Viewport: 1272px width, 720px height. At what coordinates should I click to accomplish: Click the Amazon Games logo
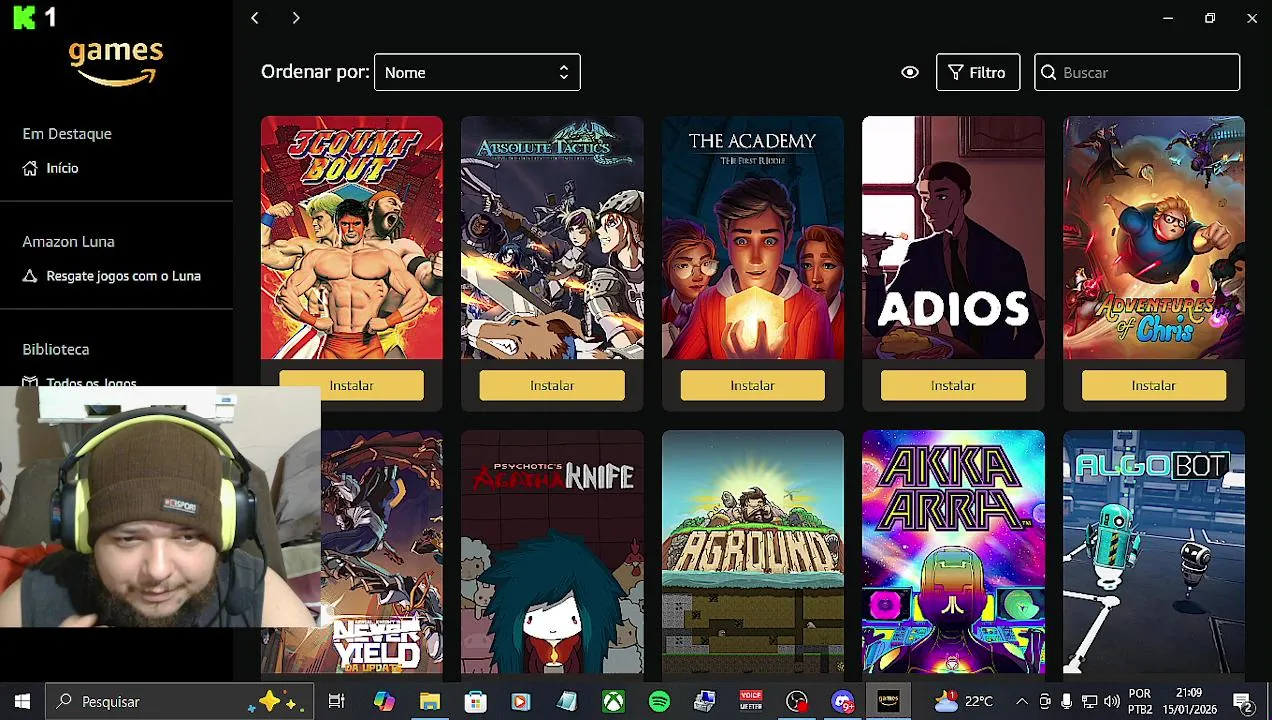click(x=116, y=62)
